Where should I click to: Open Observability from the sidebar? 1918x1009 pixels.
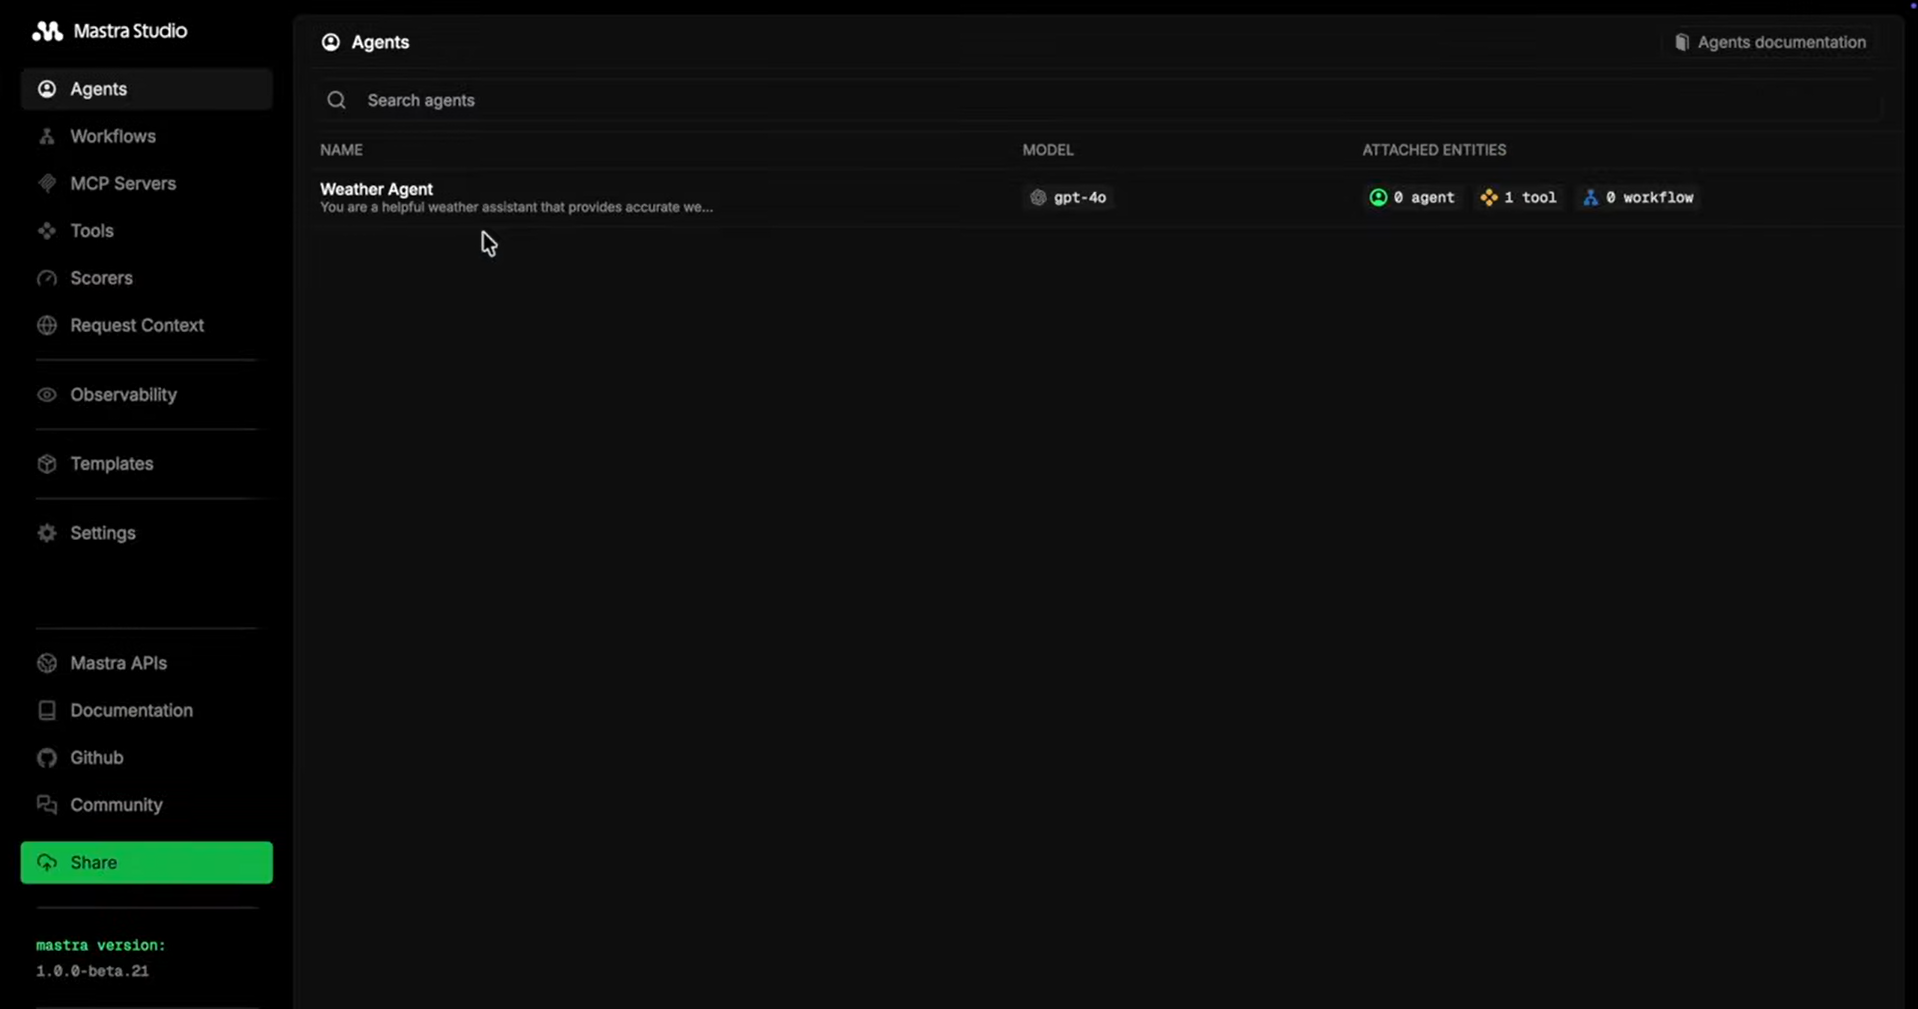147,394
